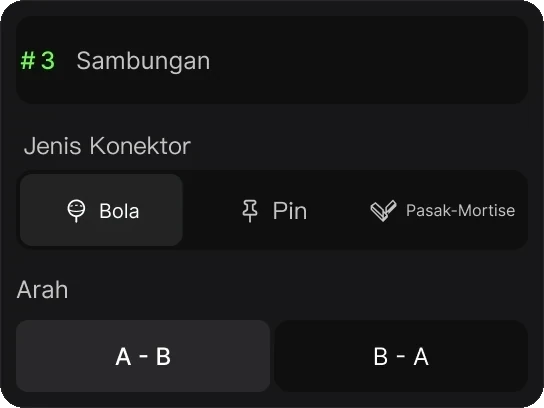Click the word Pin
544x408 pixels.
click(290, 211)
